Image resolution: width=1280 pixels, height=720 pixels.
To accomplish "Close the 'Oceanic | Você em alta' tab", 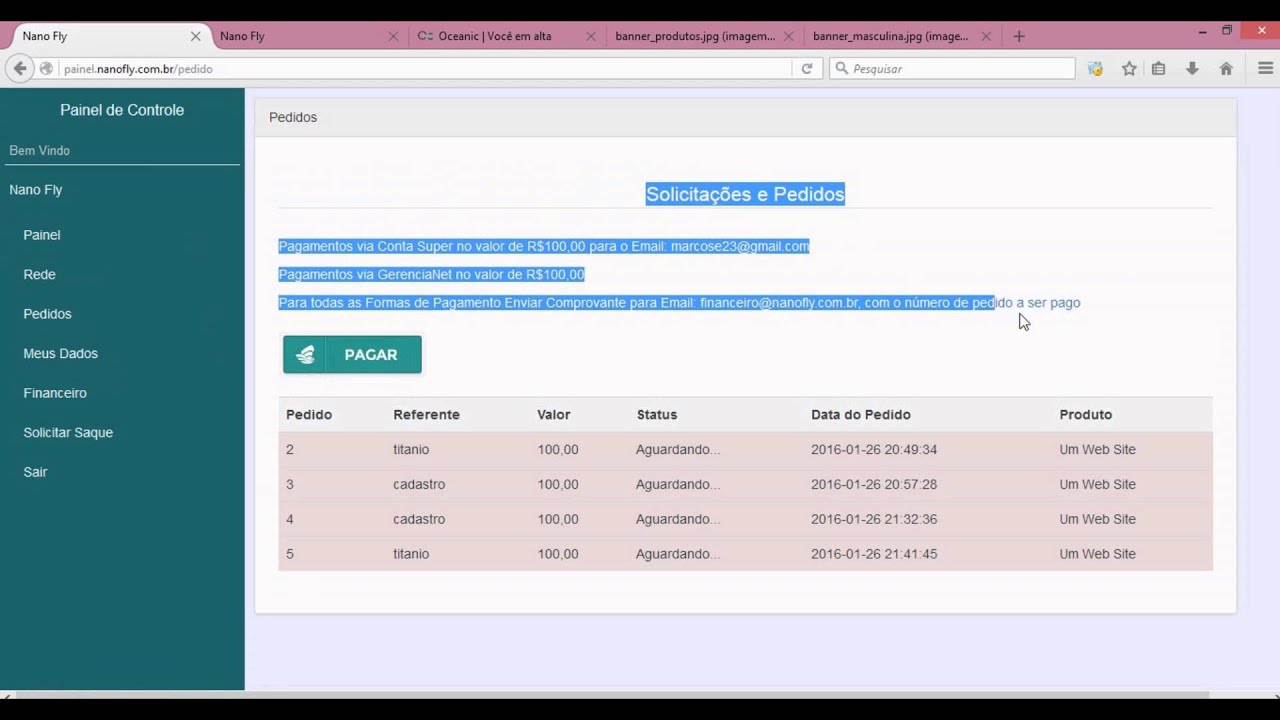I will click(x=591, y=36).
